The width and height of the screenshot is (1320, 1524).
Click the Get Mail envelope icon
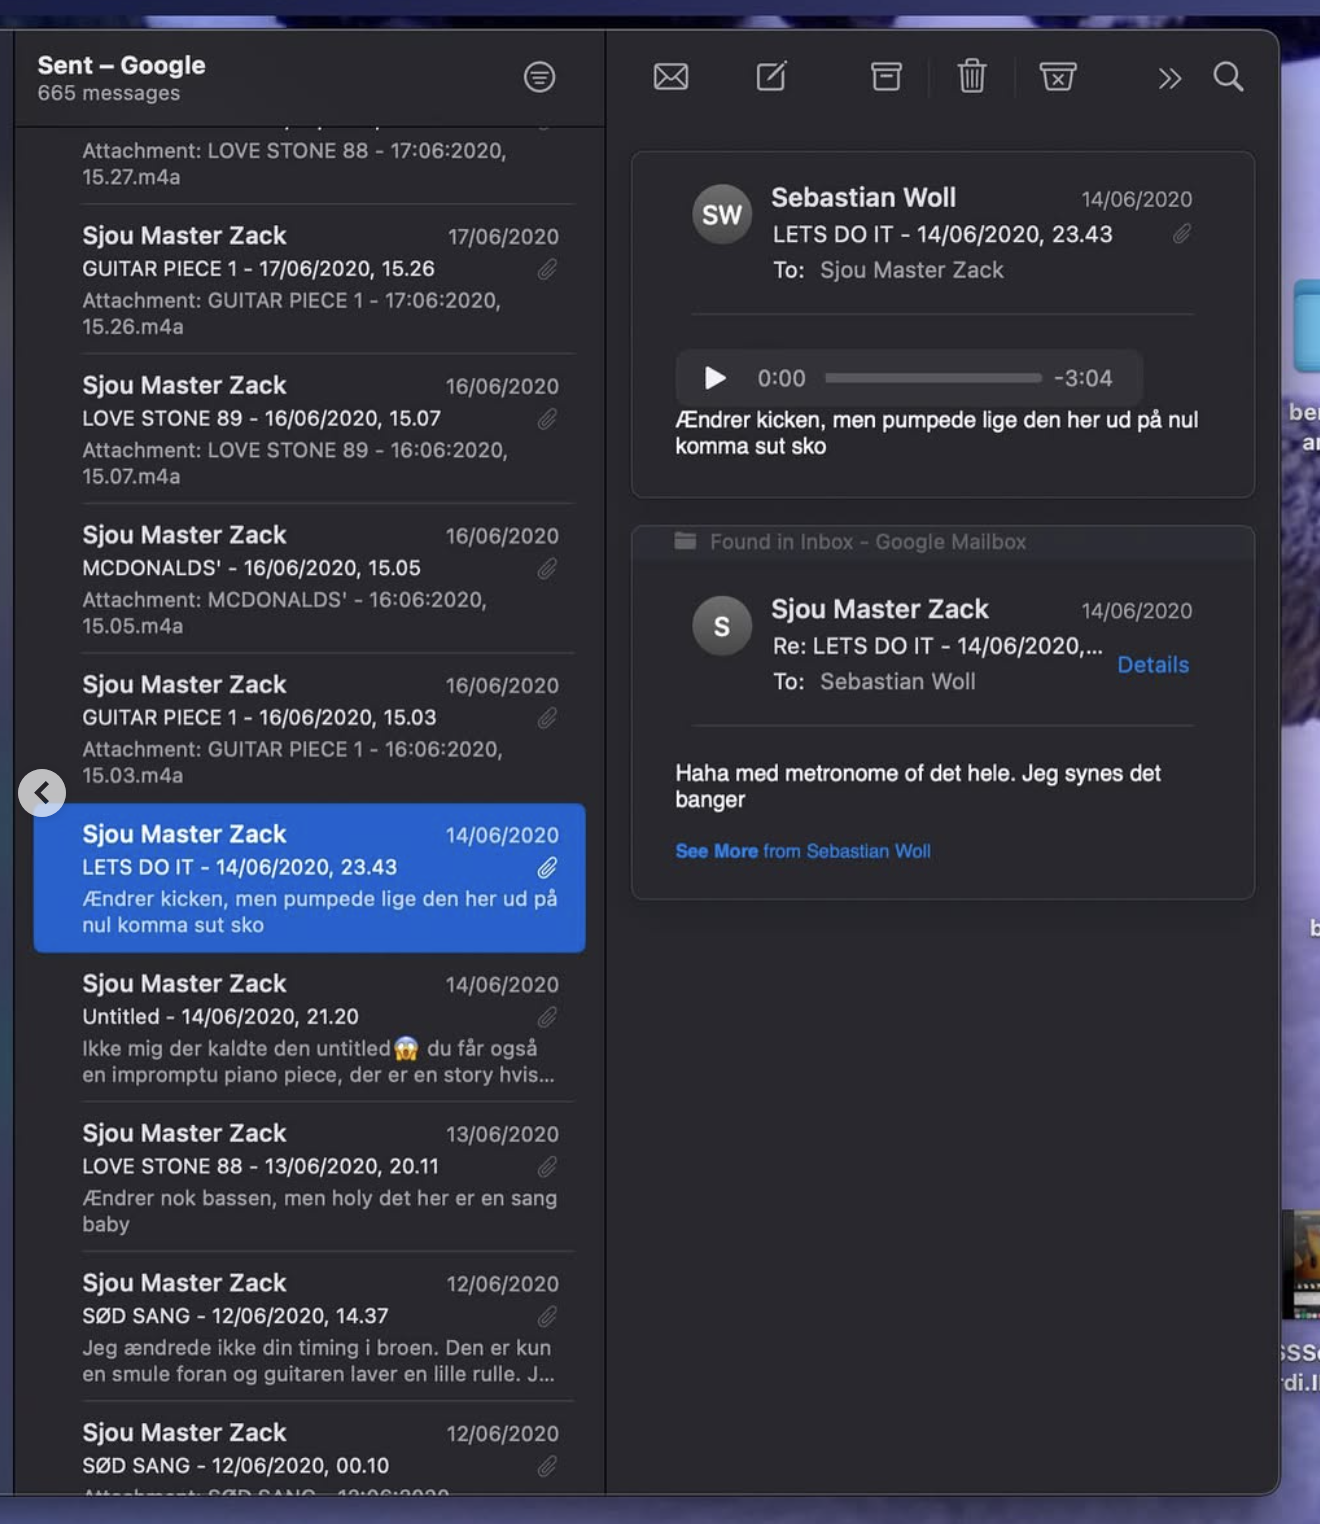671,76
